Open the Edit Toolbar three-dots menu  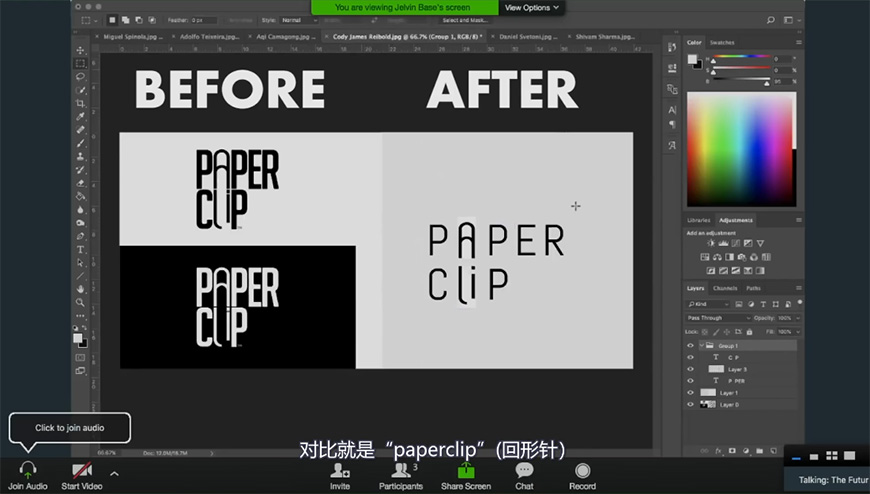80,316
